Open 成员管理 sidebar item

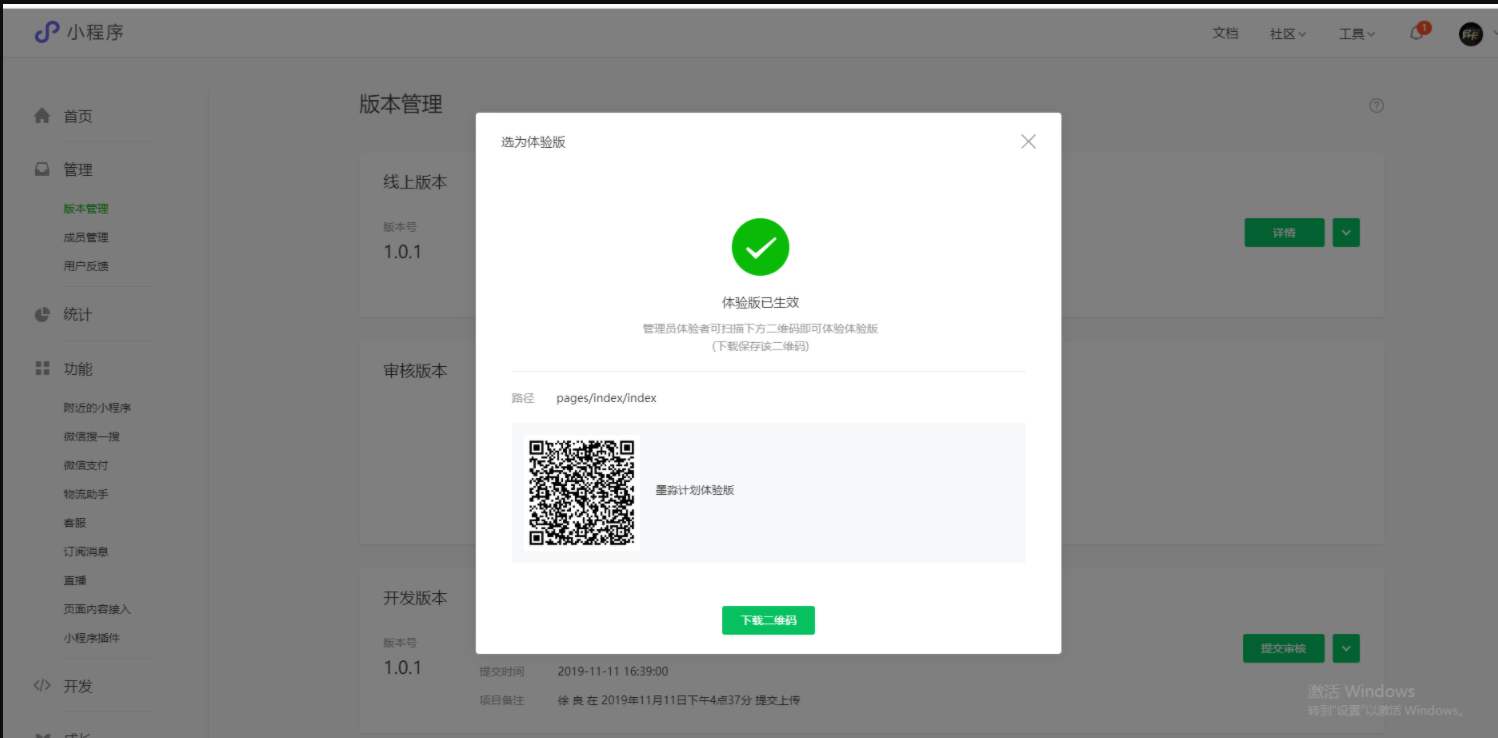point(86,237)
